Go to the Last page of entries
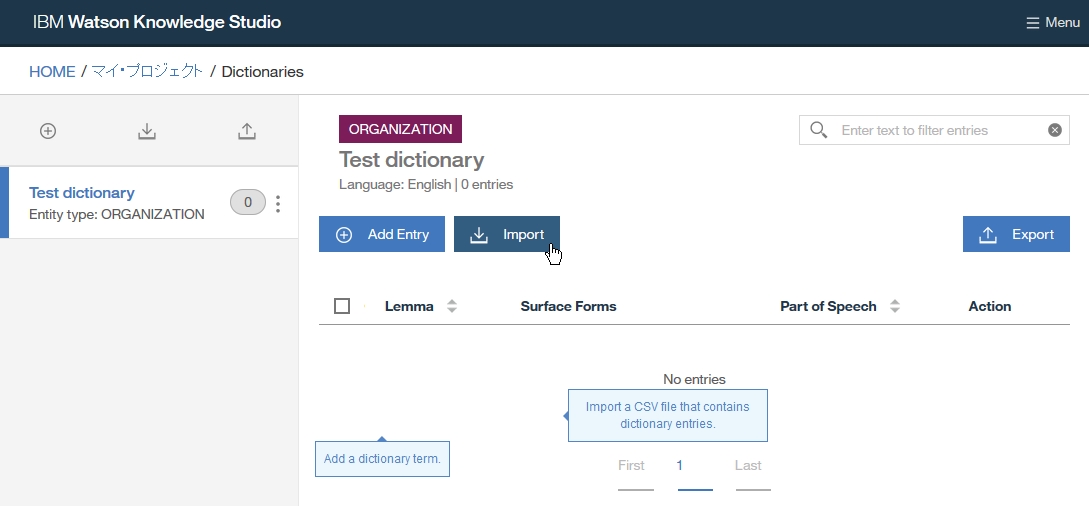Screen dimensions: 1089x506 [x=748, y=466]
